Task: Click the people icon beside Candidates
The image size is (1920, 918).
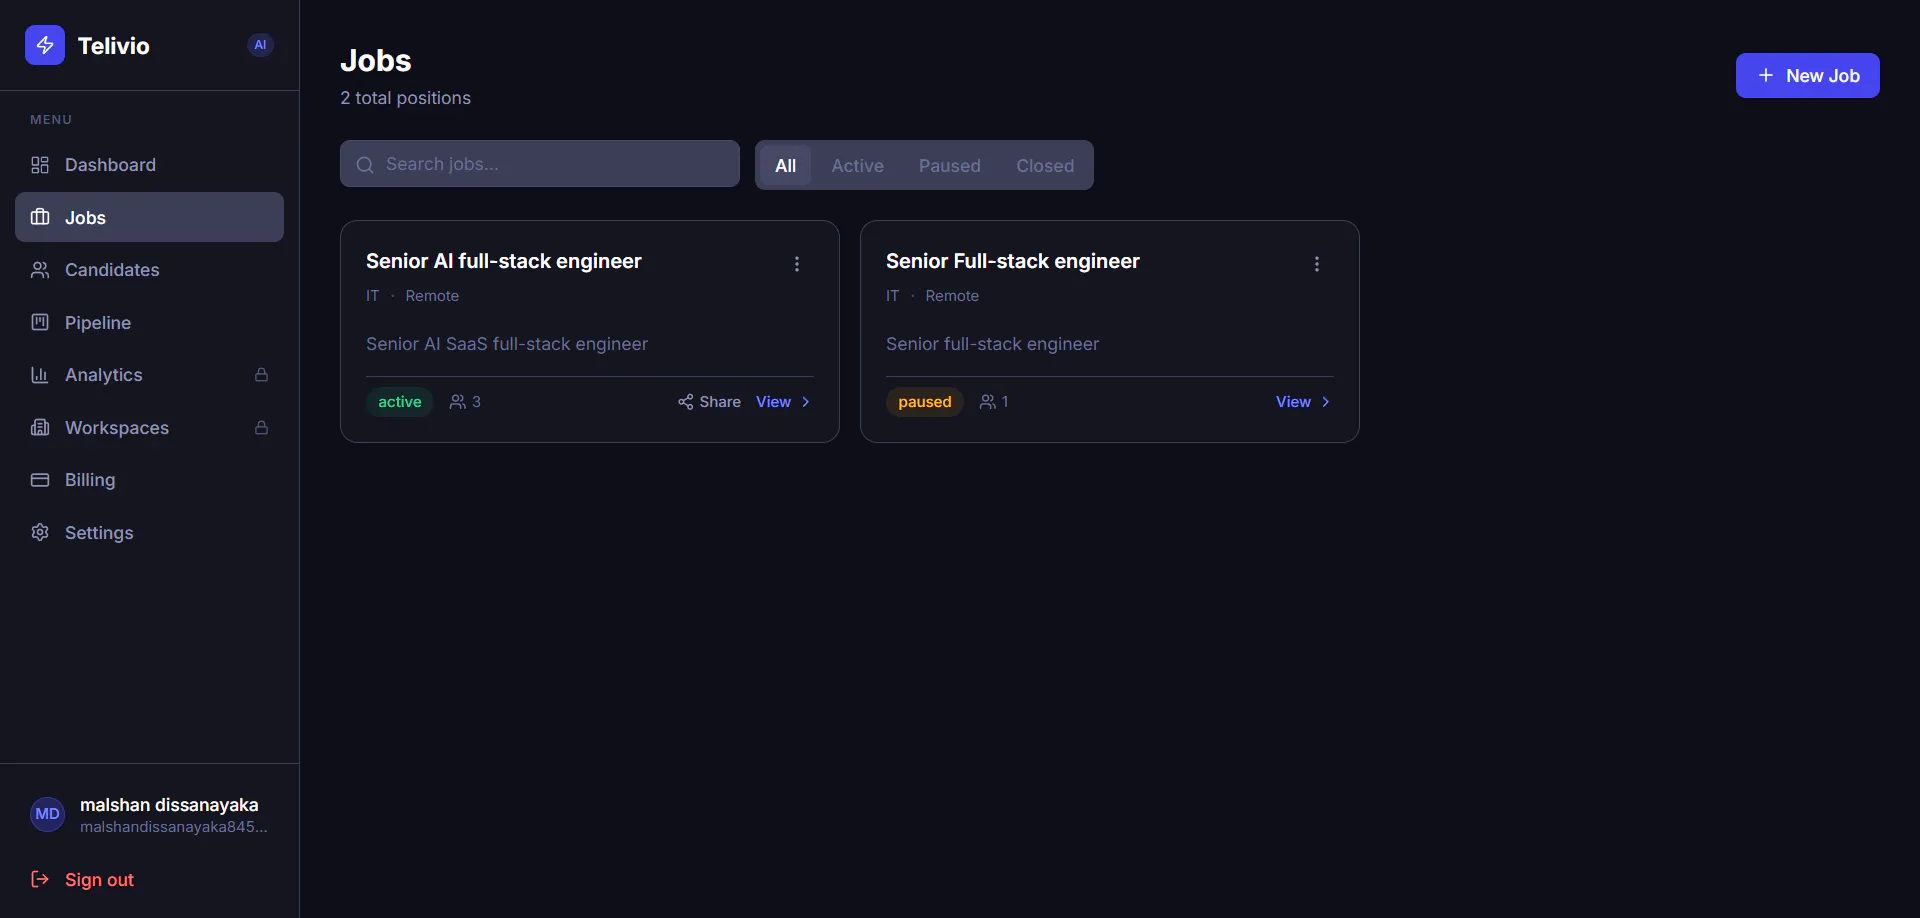Action: tap(40, 270)
